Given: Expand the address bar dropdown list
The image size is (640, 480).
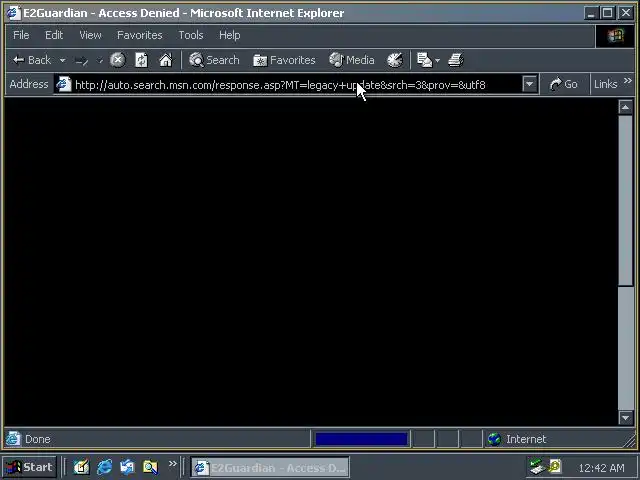Looking at the screenshot, I should [x=530, y=84].
